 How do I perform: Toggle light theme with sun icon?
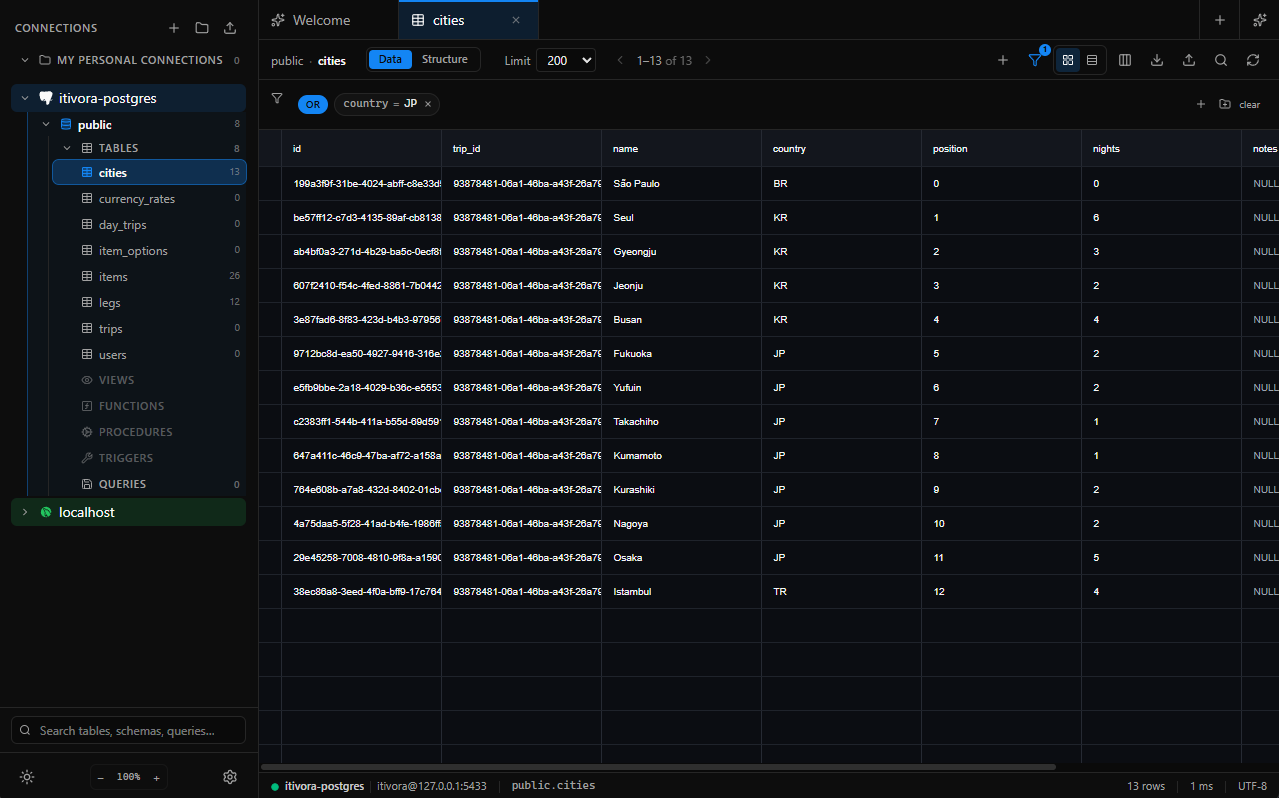pyautogui.click(x=27, y=777)
